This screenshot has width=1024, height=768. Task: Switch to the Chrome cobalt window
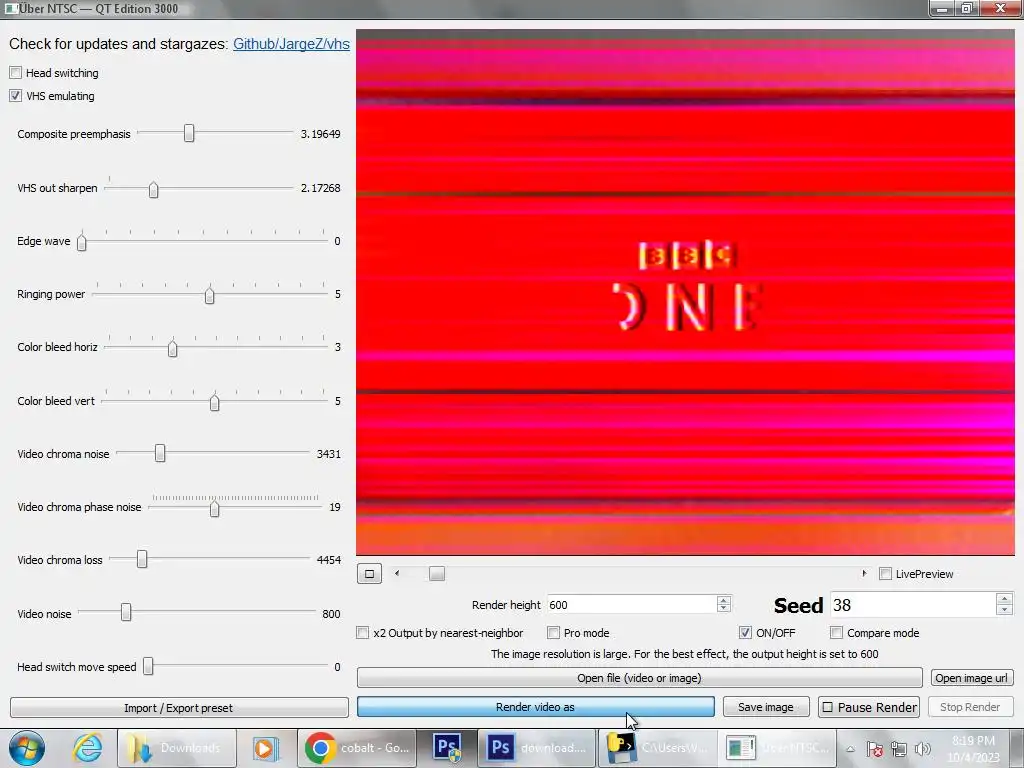coord(357,748)
